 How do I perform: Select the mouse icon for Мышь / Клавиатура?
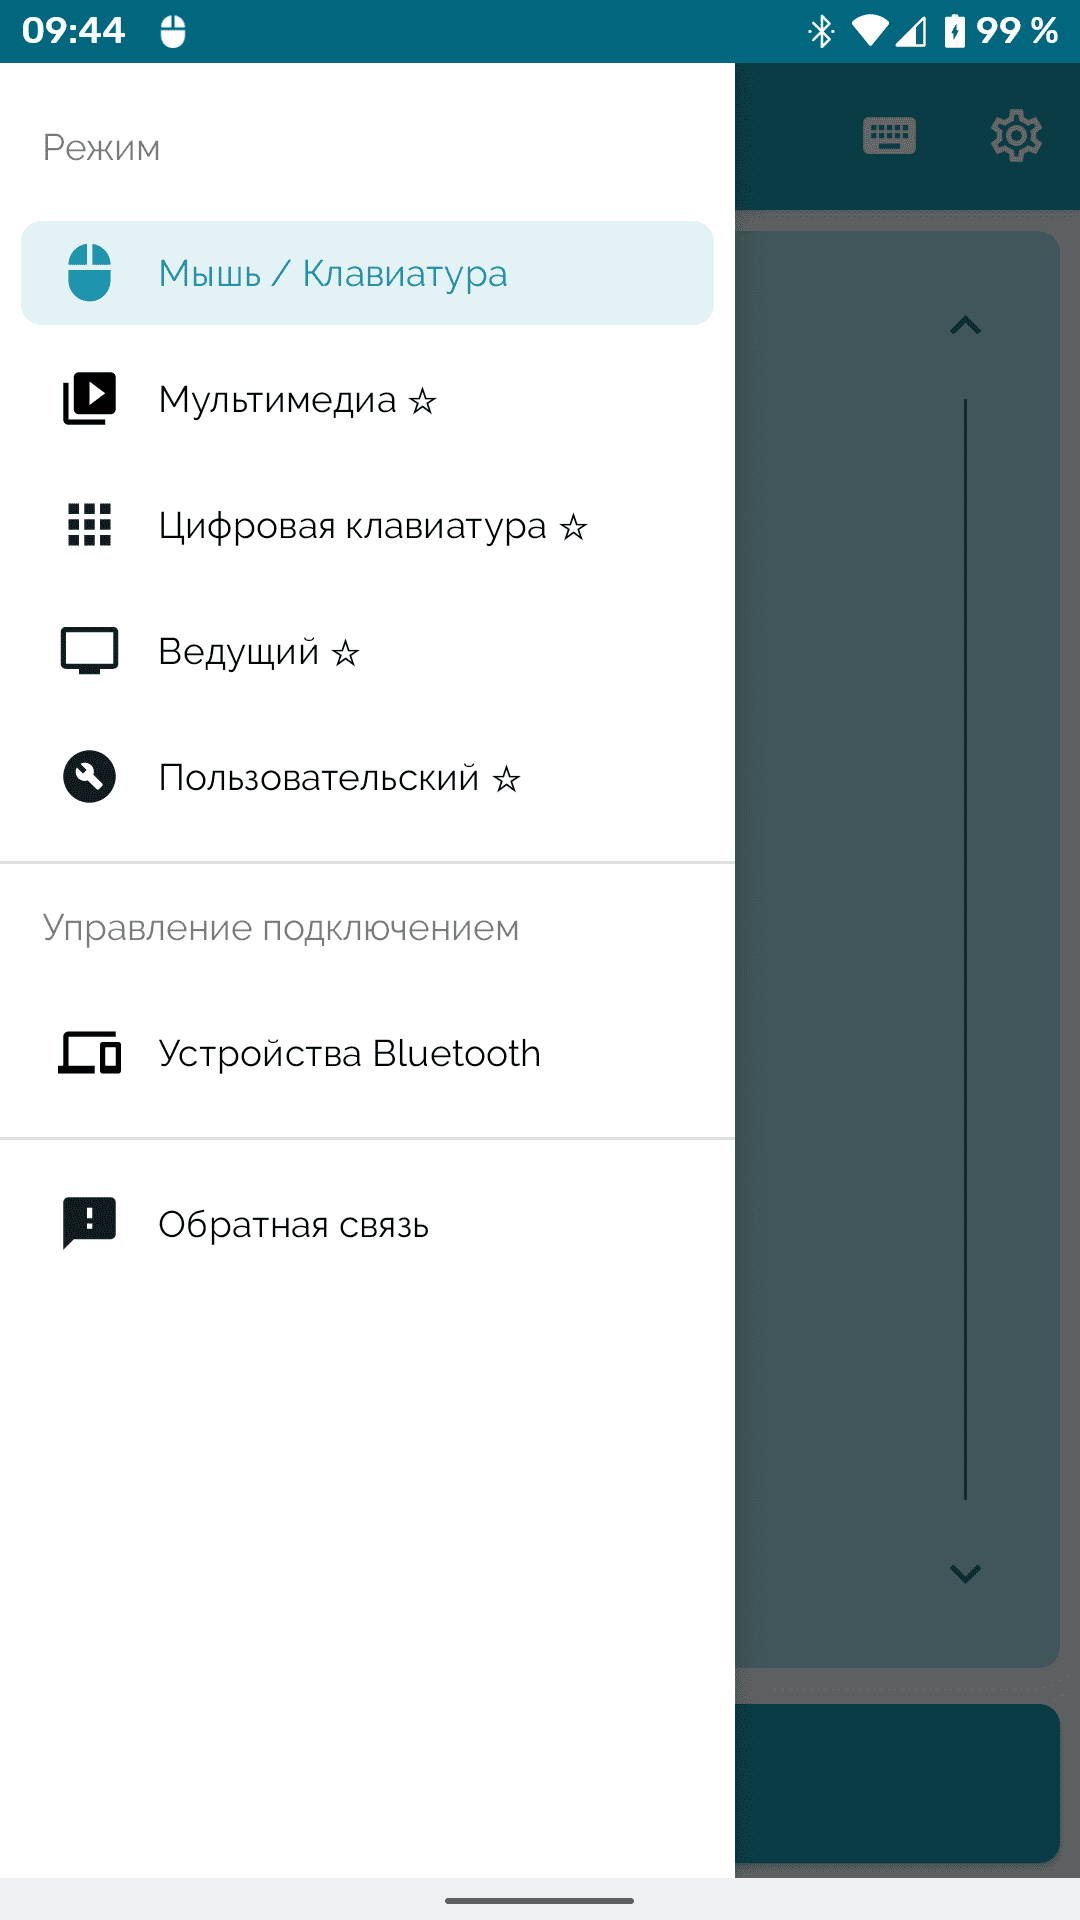89,273
